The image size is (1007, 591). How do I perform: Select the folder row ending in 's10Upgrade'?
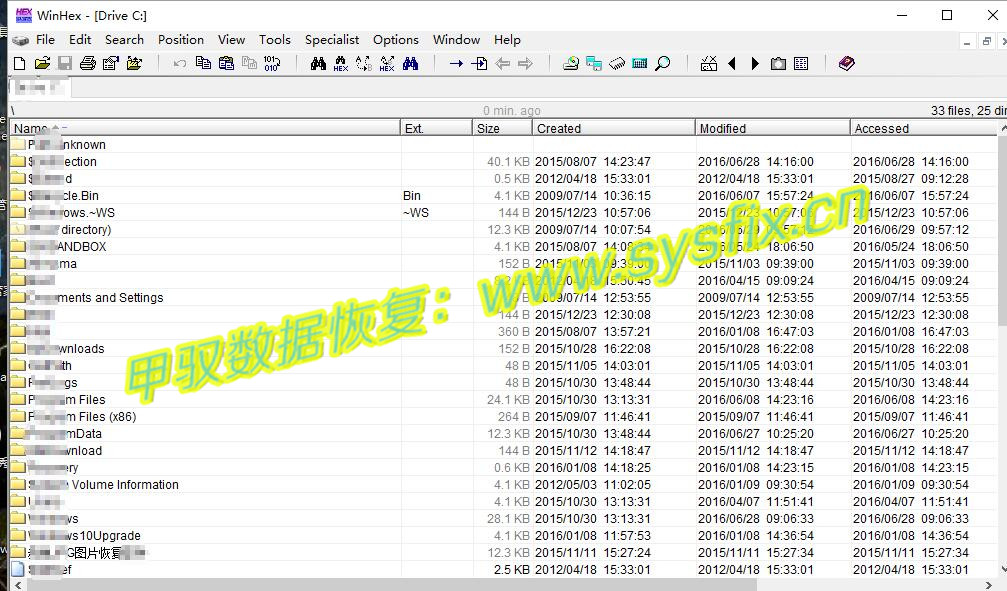(504, 535)
